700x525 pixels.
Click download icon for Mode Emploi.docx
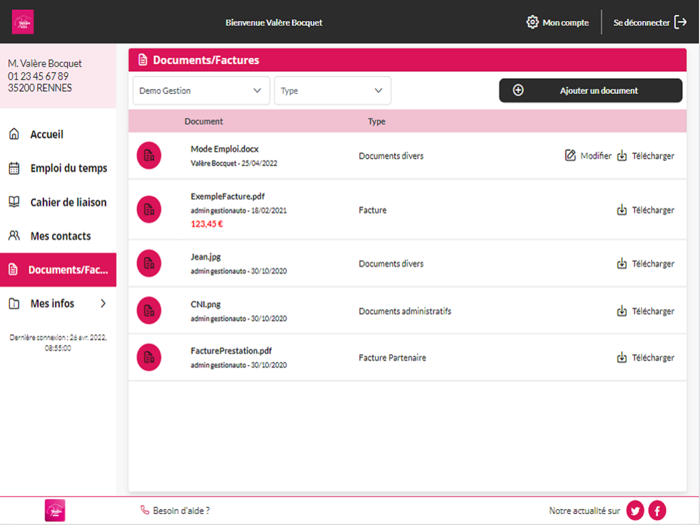pyautogui.click(x=622, y=156)
